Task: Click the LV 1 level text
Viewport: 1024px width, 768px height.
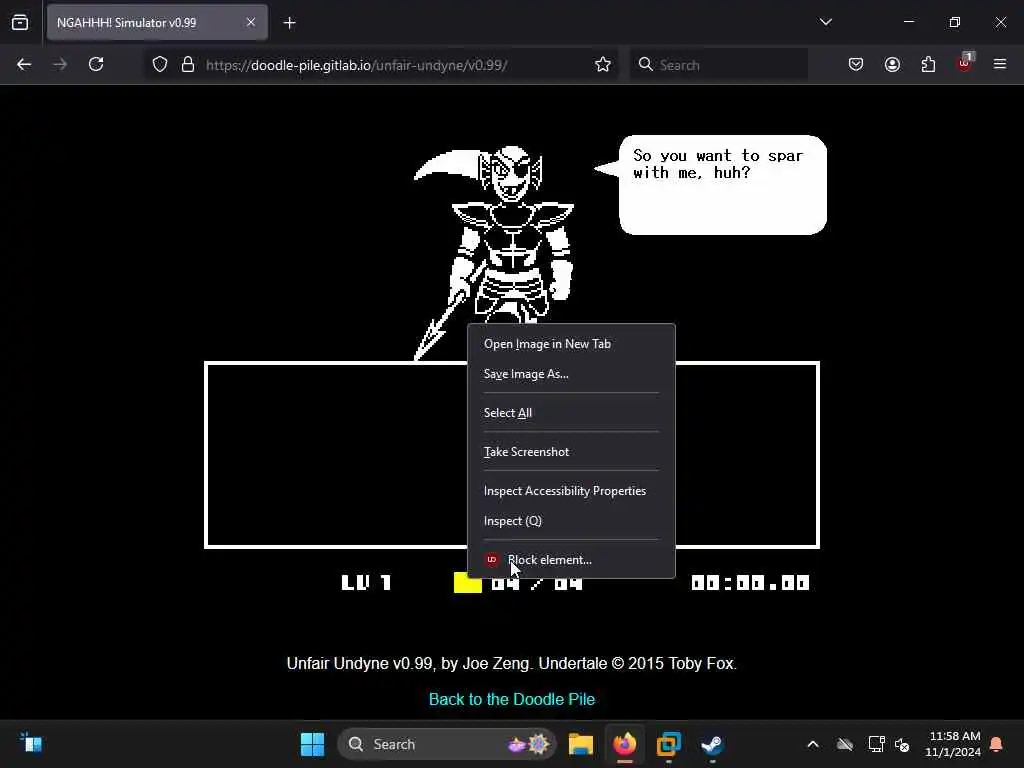Action: pyautogui.click(x=366, y=583)
